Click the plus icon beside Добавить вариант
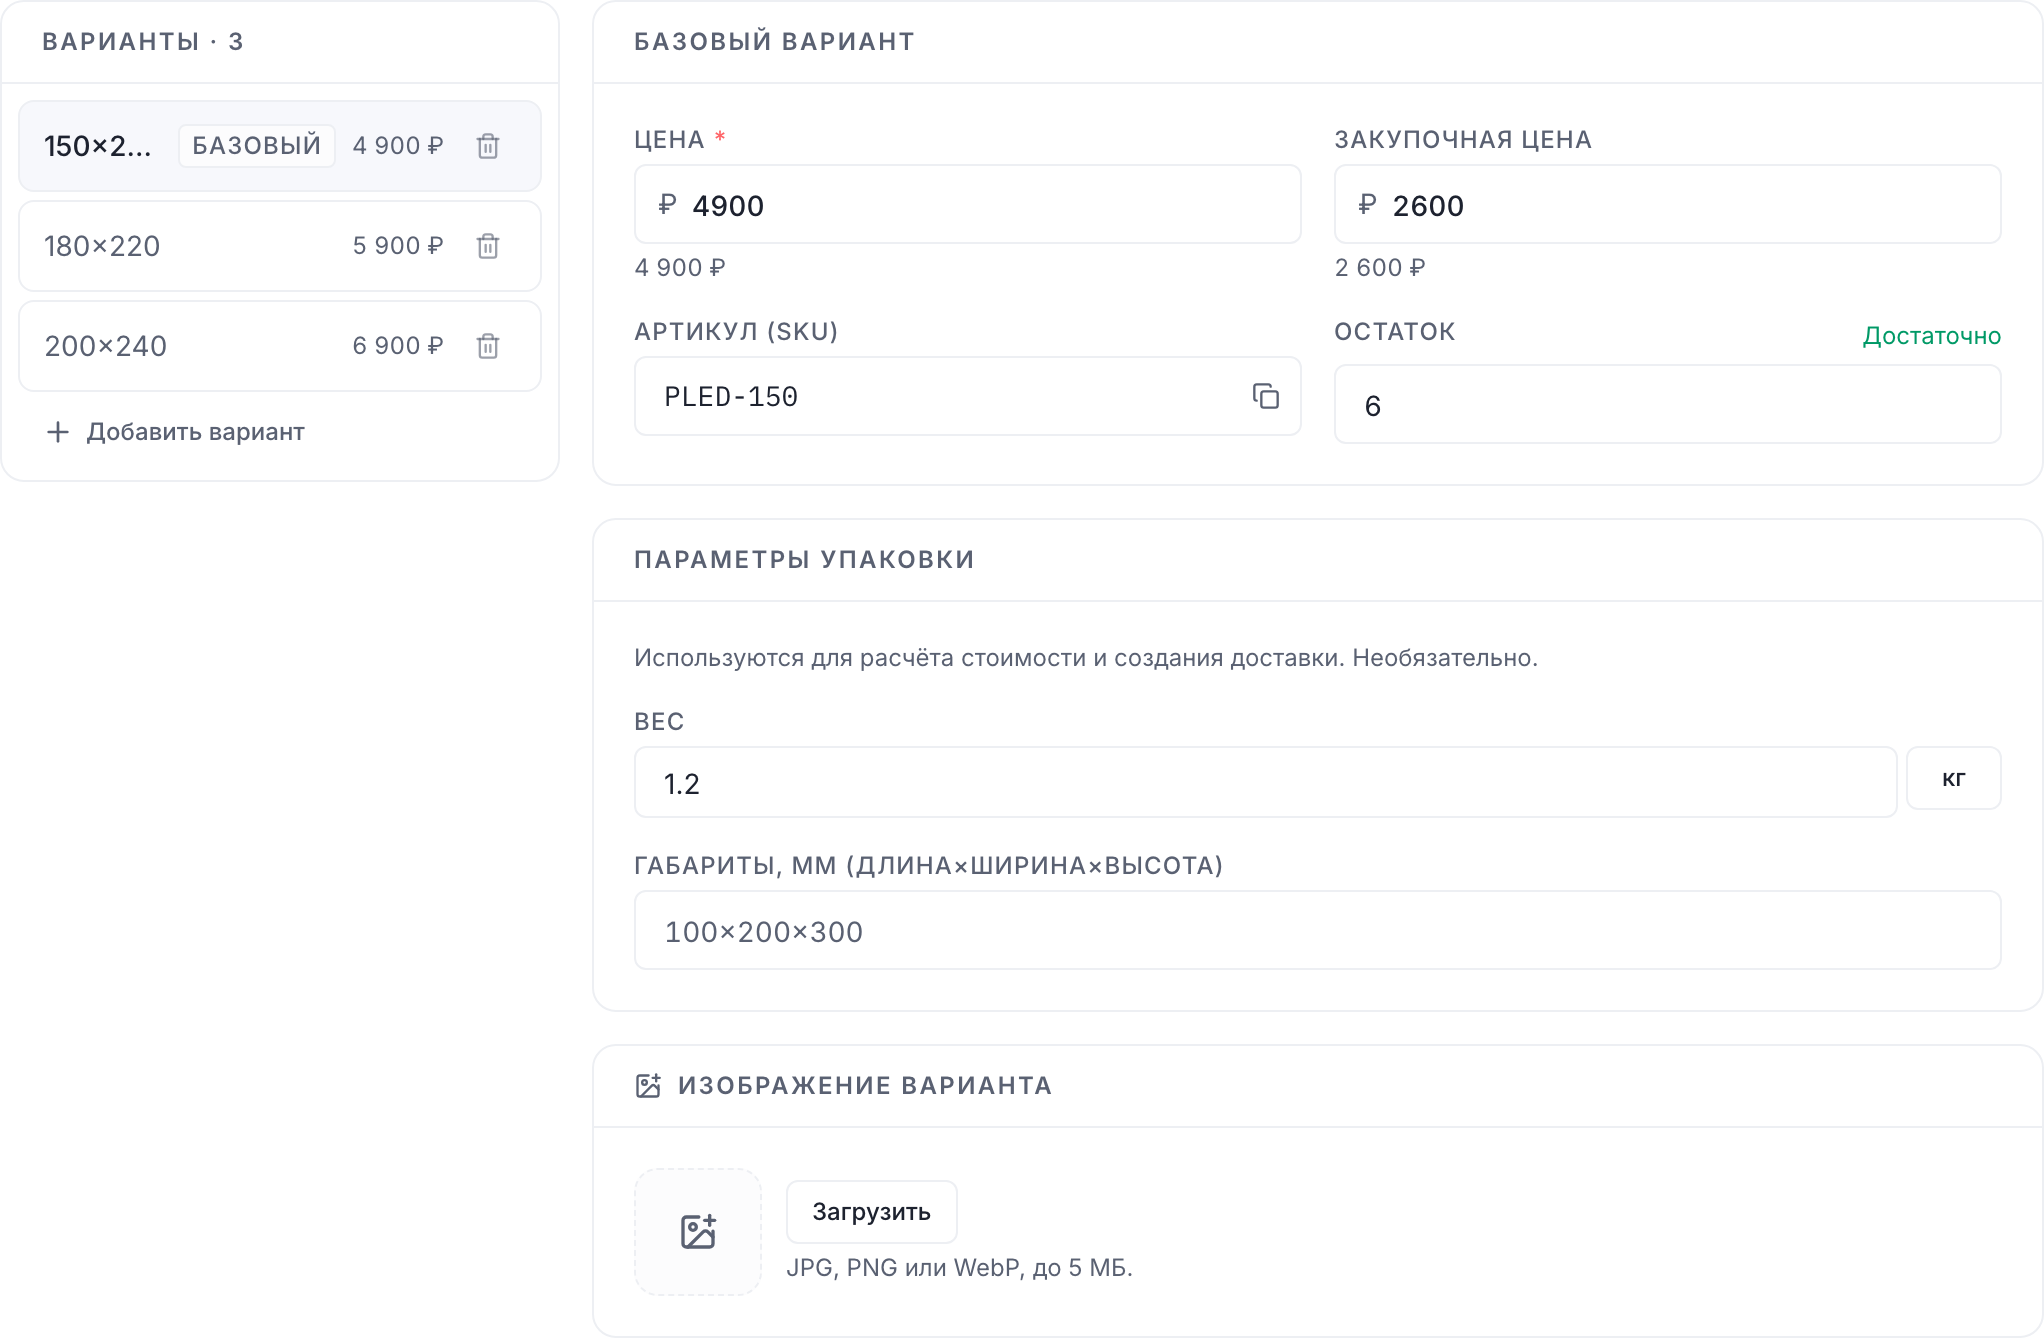 tap(58, 432)
